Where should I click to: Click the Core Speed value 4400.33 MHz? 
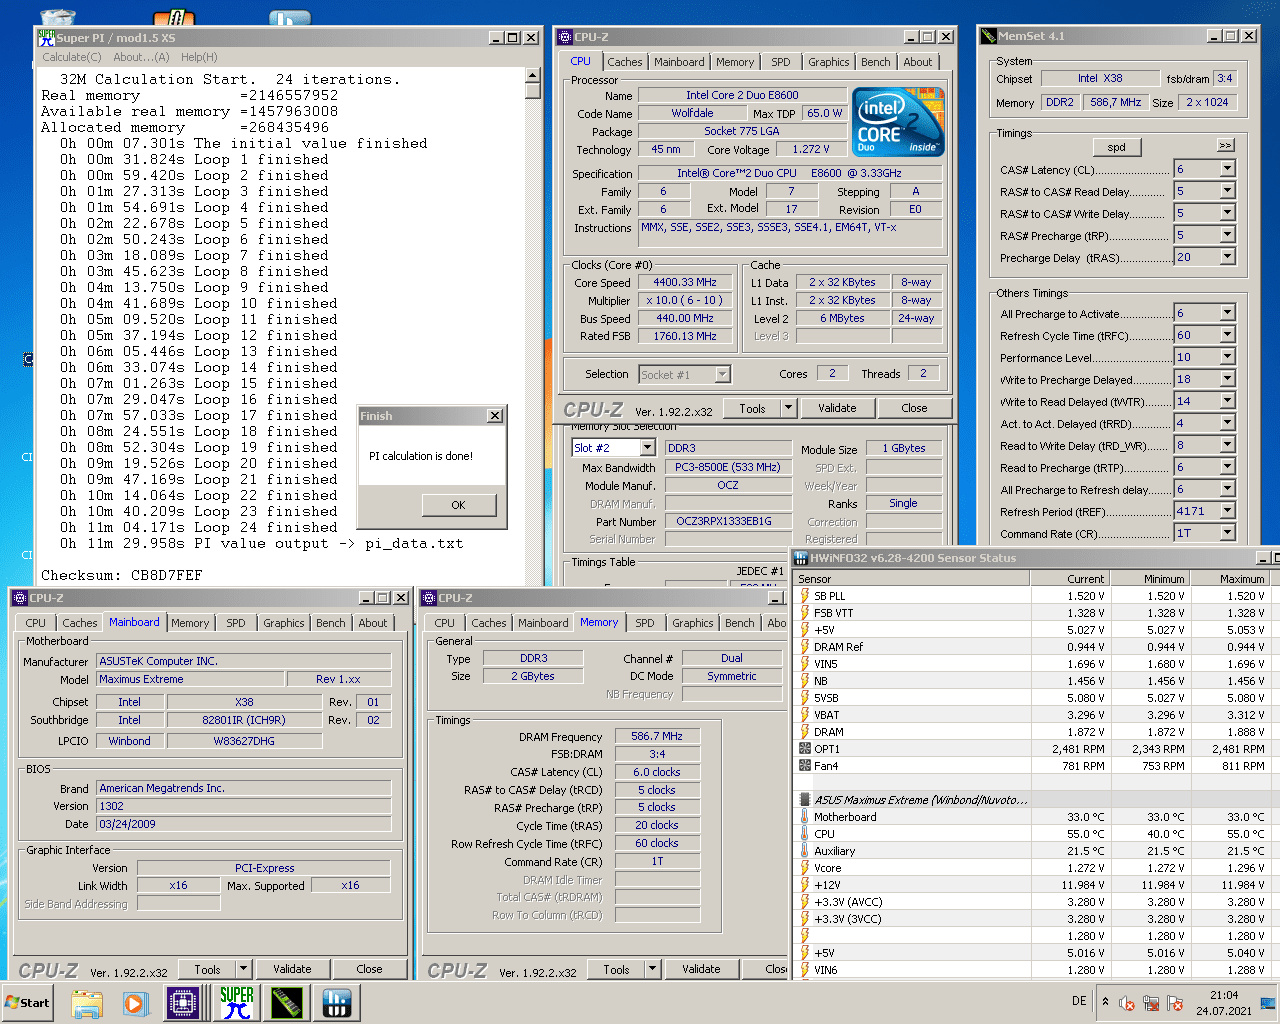click(x=685, y=282)
